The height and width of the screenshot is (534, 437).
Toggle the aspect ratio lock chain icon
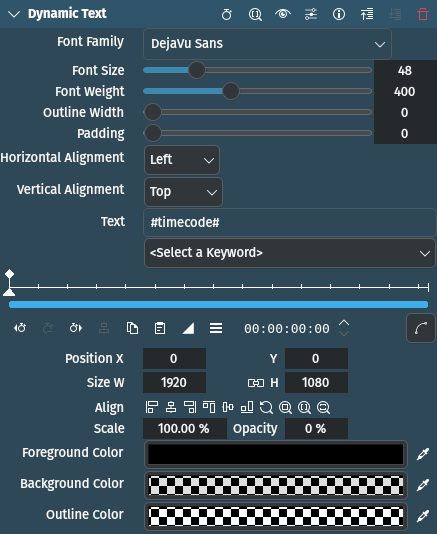tap(256, 383)
